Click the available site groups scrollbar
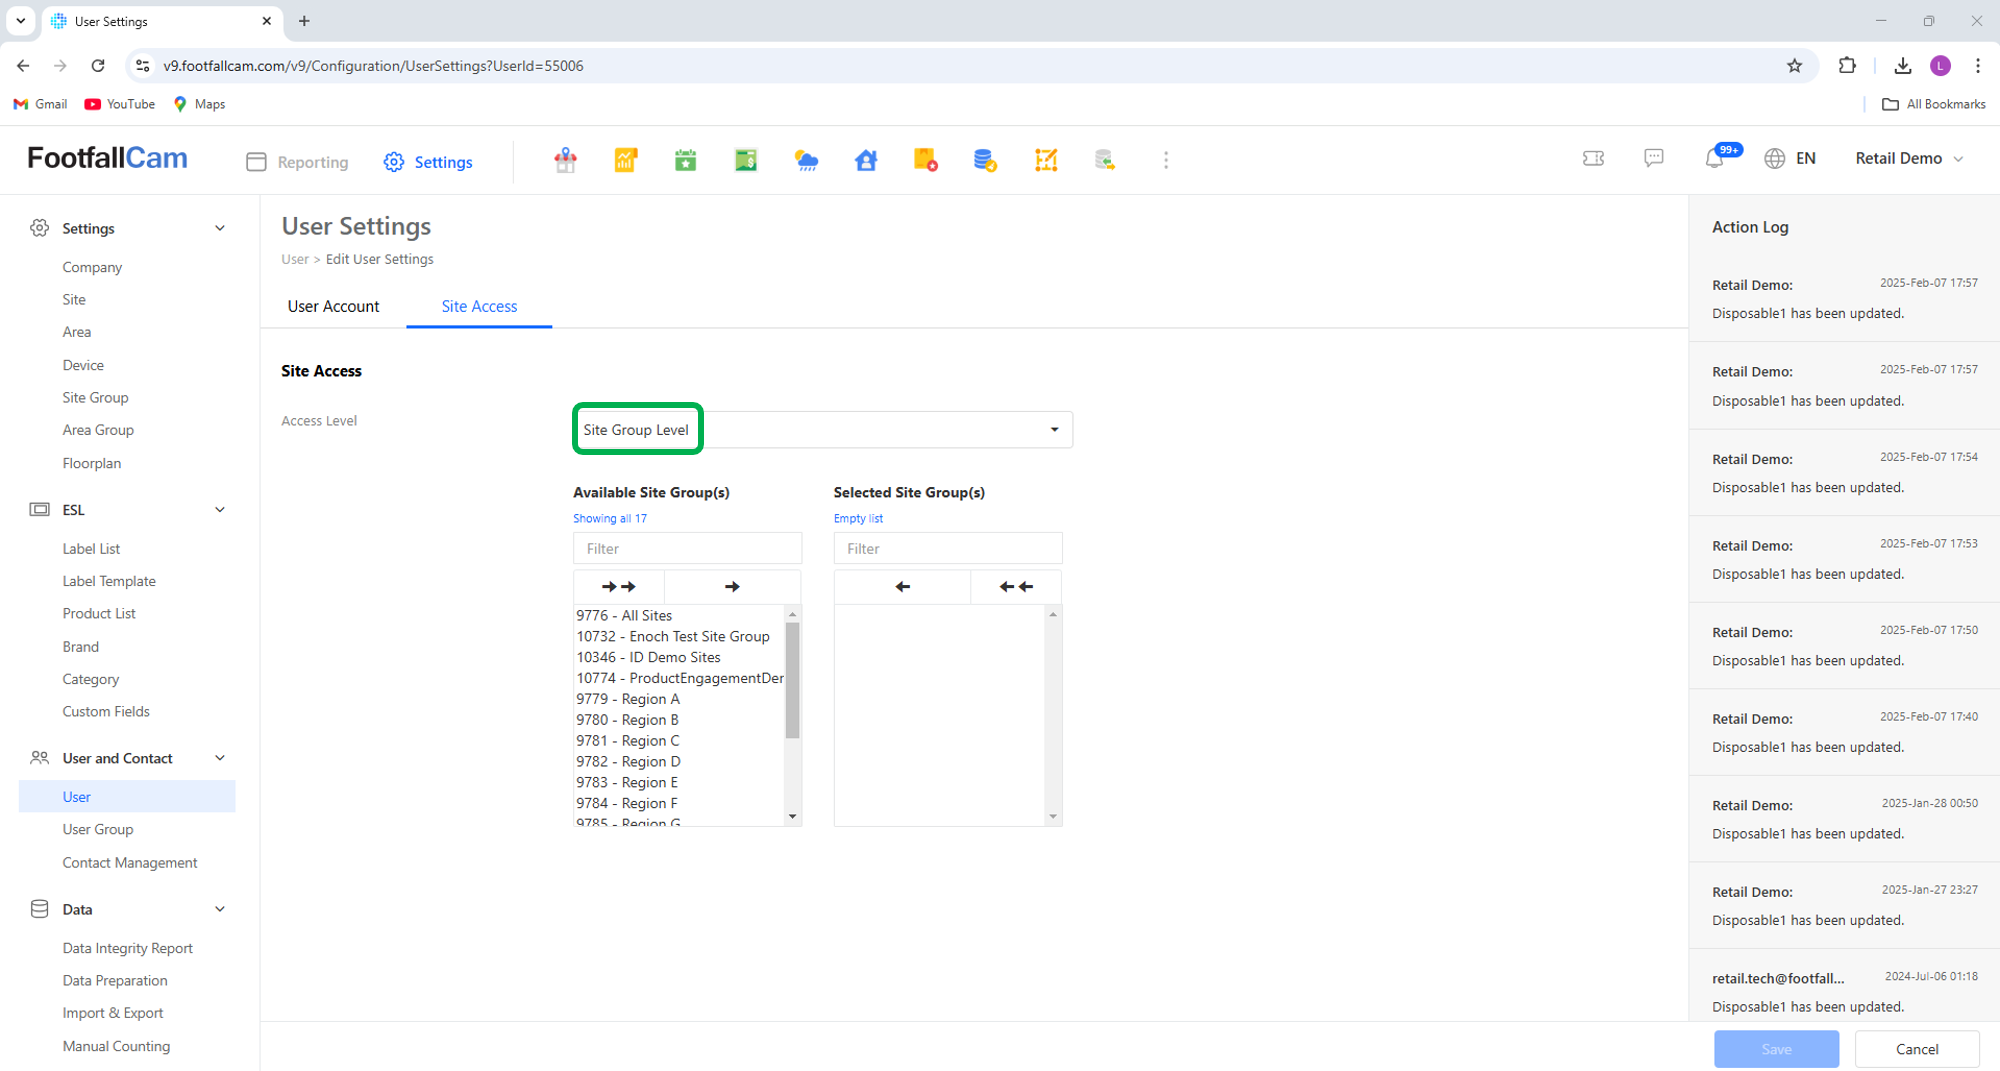The height and width of the screenshot is (1071, 2000). coord(793,680)
